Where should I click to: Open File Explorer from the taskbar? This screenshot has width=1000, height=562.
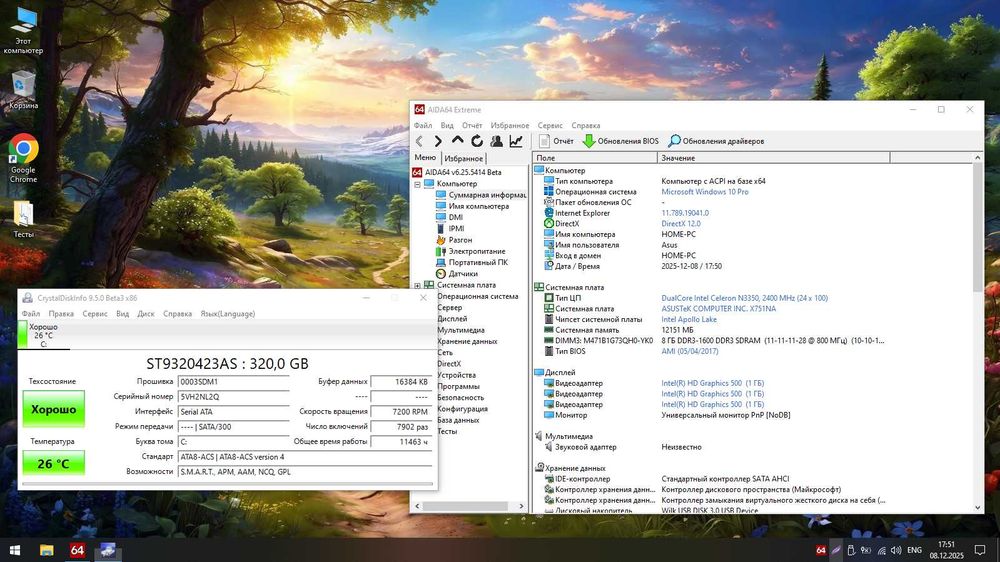coord(47,550)
